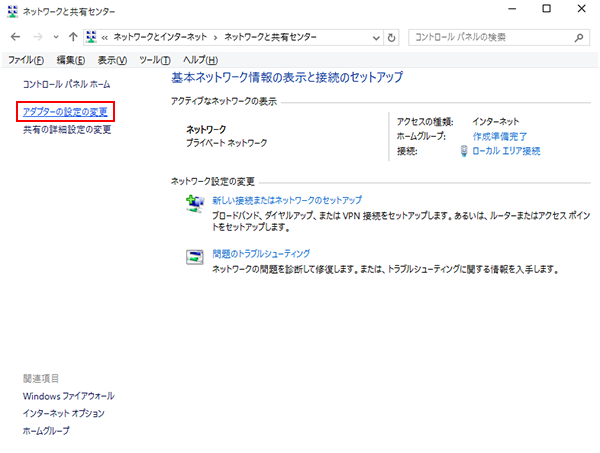Click the ローカル エリア接続 link
Image resolution: width=600 pixels, height=453 pixels.
click(x=505, y=151)
